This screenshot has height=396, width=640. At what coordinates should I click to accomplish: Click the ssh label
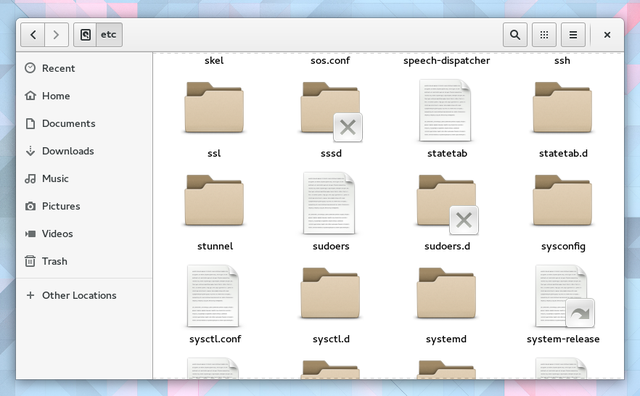click(x=562, y=60)
